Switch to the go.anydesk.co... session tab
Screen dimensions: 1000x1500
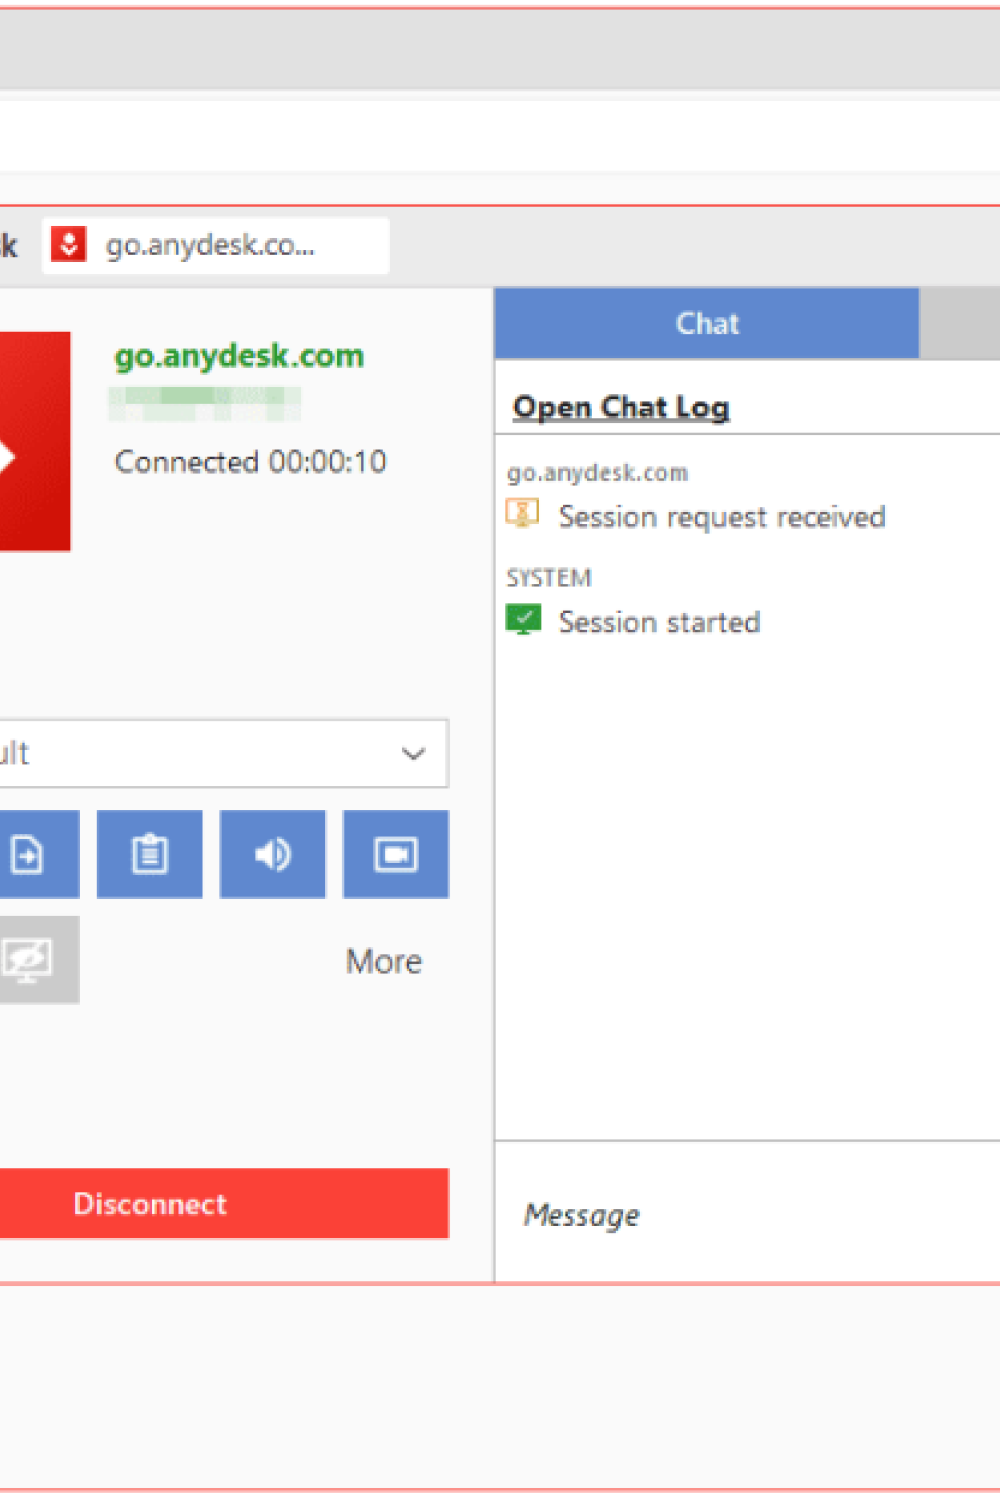point(215,245)
